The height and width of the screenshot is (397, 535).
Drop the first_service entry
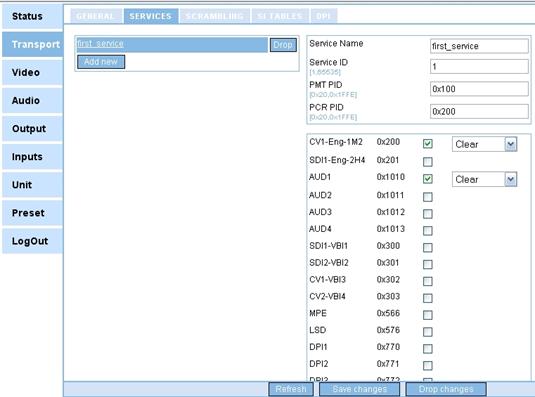click(283, 45)
